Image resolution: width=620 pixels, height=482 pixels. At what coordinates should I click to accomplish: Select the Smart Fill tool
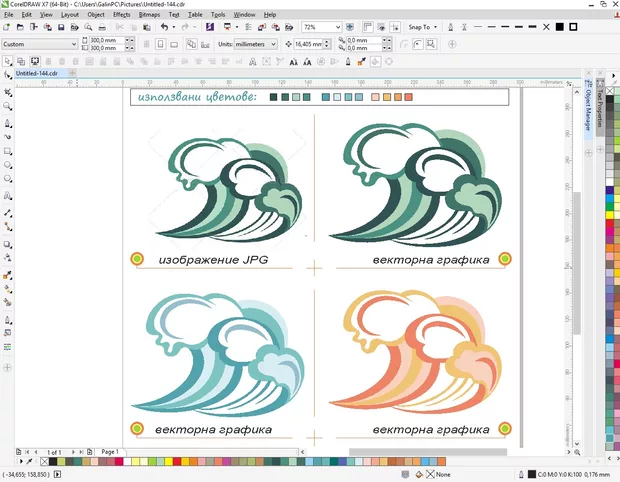coord(7,302)
